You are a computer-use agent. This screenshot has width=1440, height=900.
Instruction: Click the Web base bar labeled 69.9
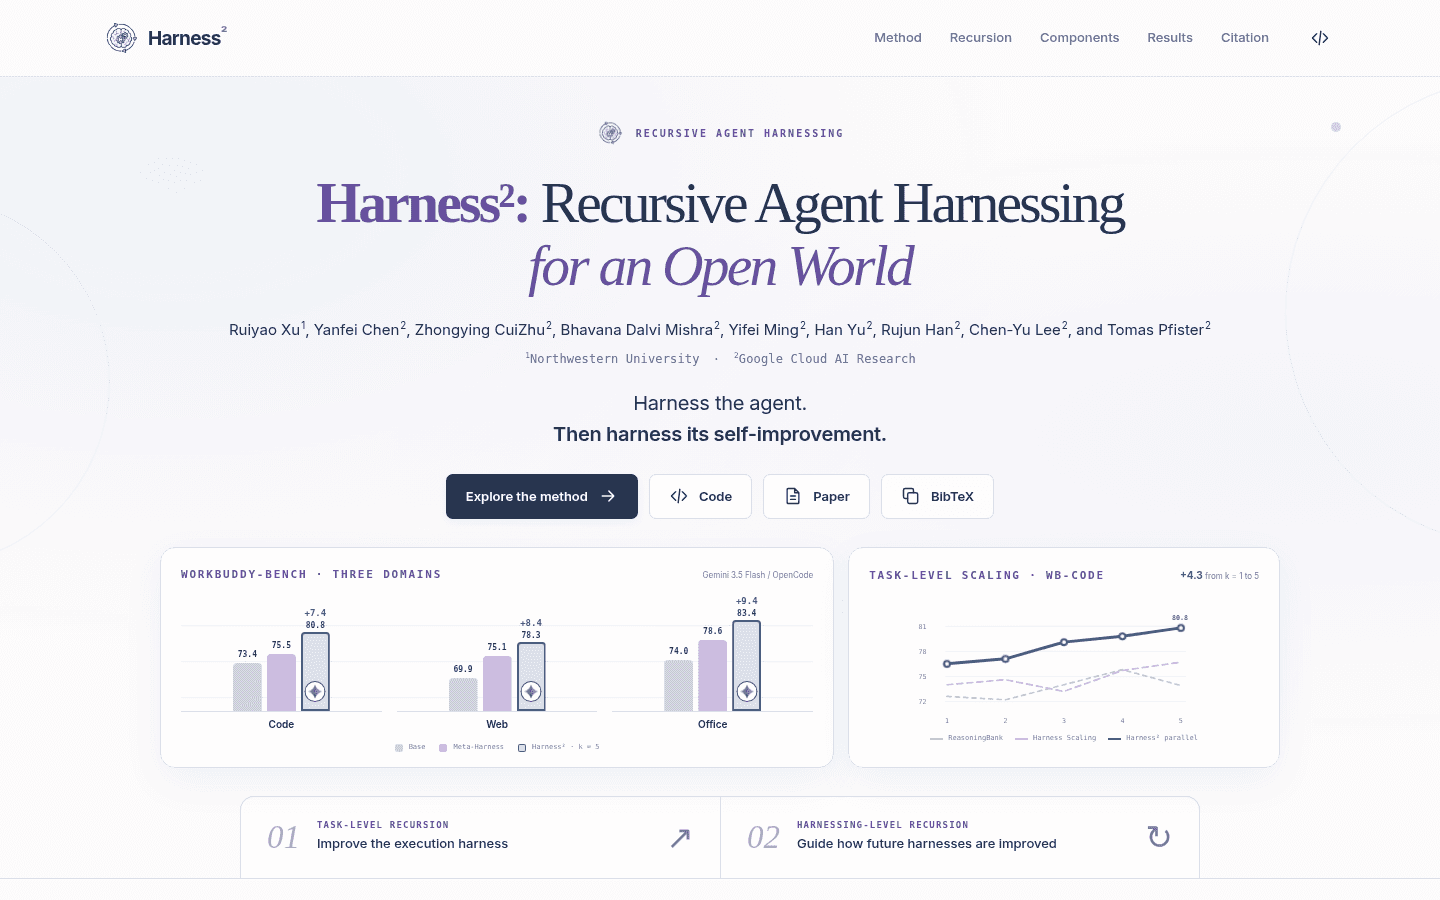tap(463, 695)
